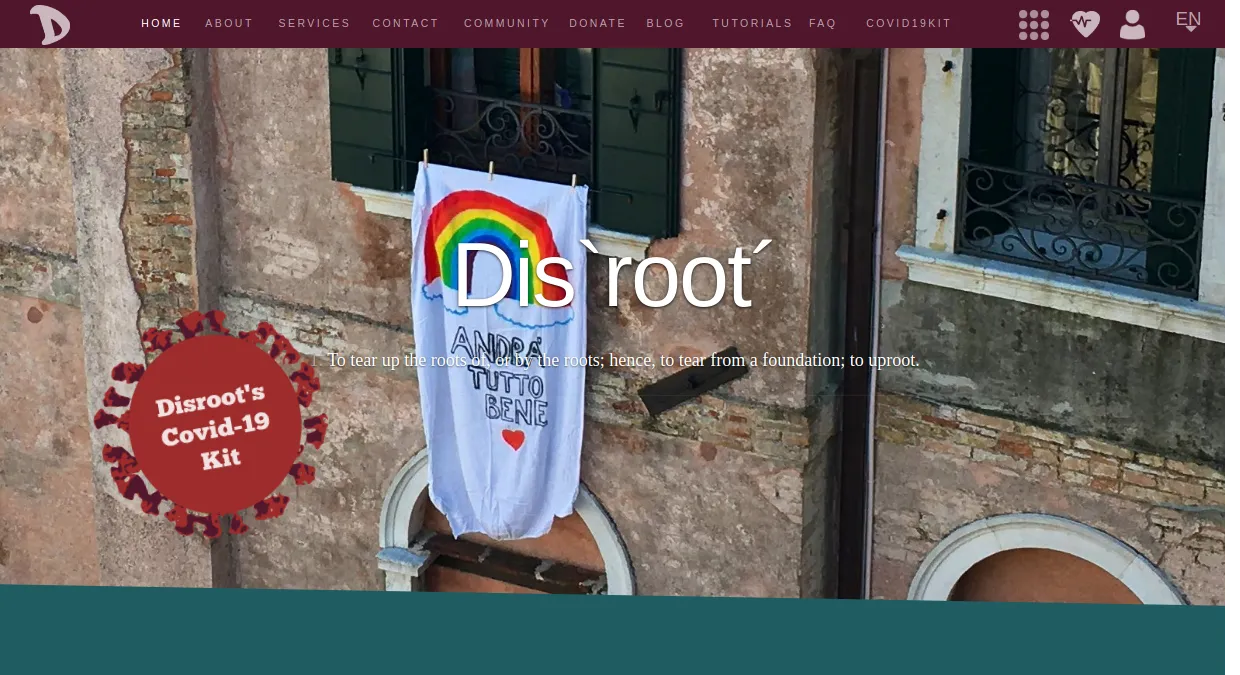Open the Tutorials page

pyautogui.click(x=752, y=23)
